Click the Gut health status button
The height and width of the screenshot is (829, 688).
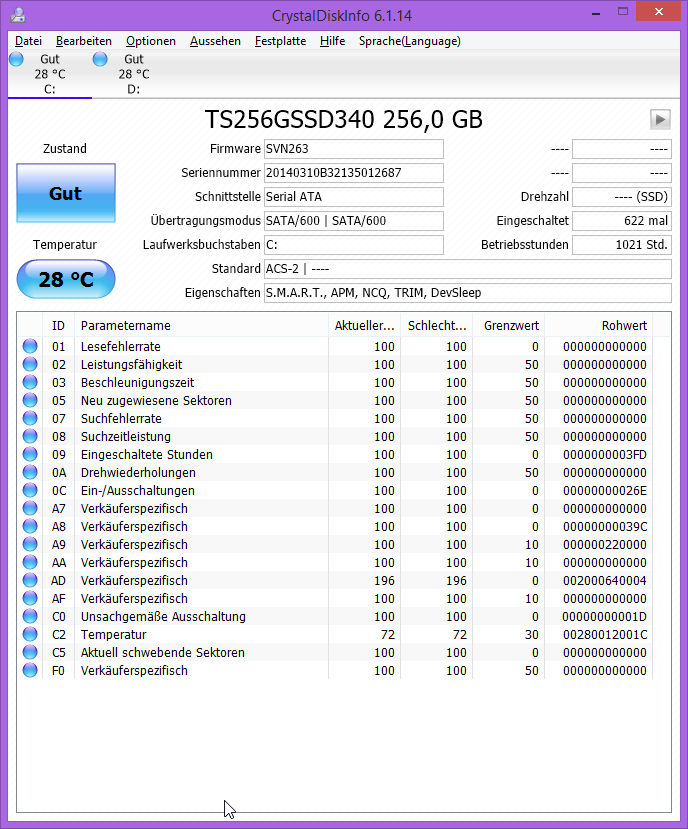66,193
